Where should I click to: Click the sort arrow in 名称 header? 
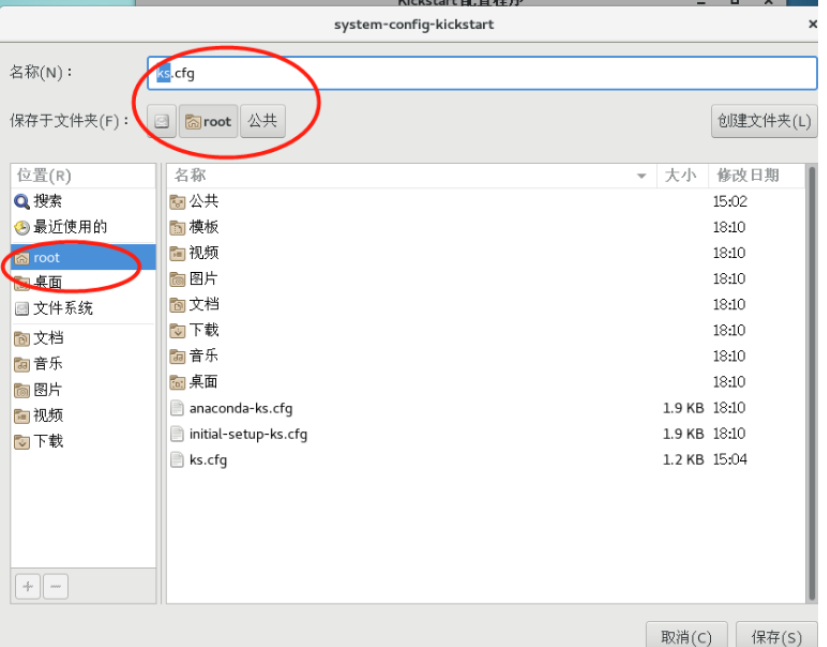pos(641,176)
